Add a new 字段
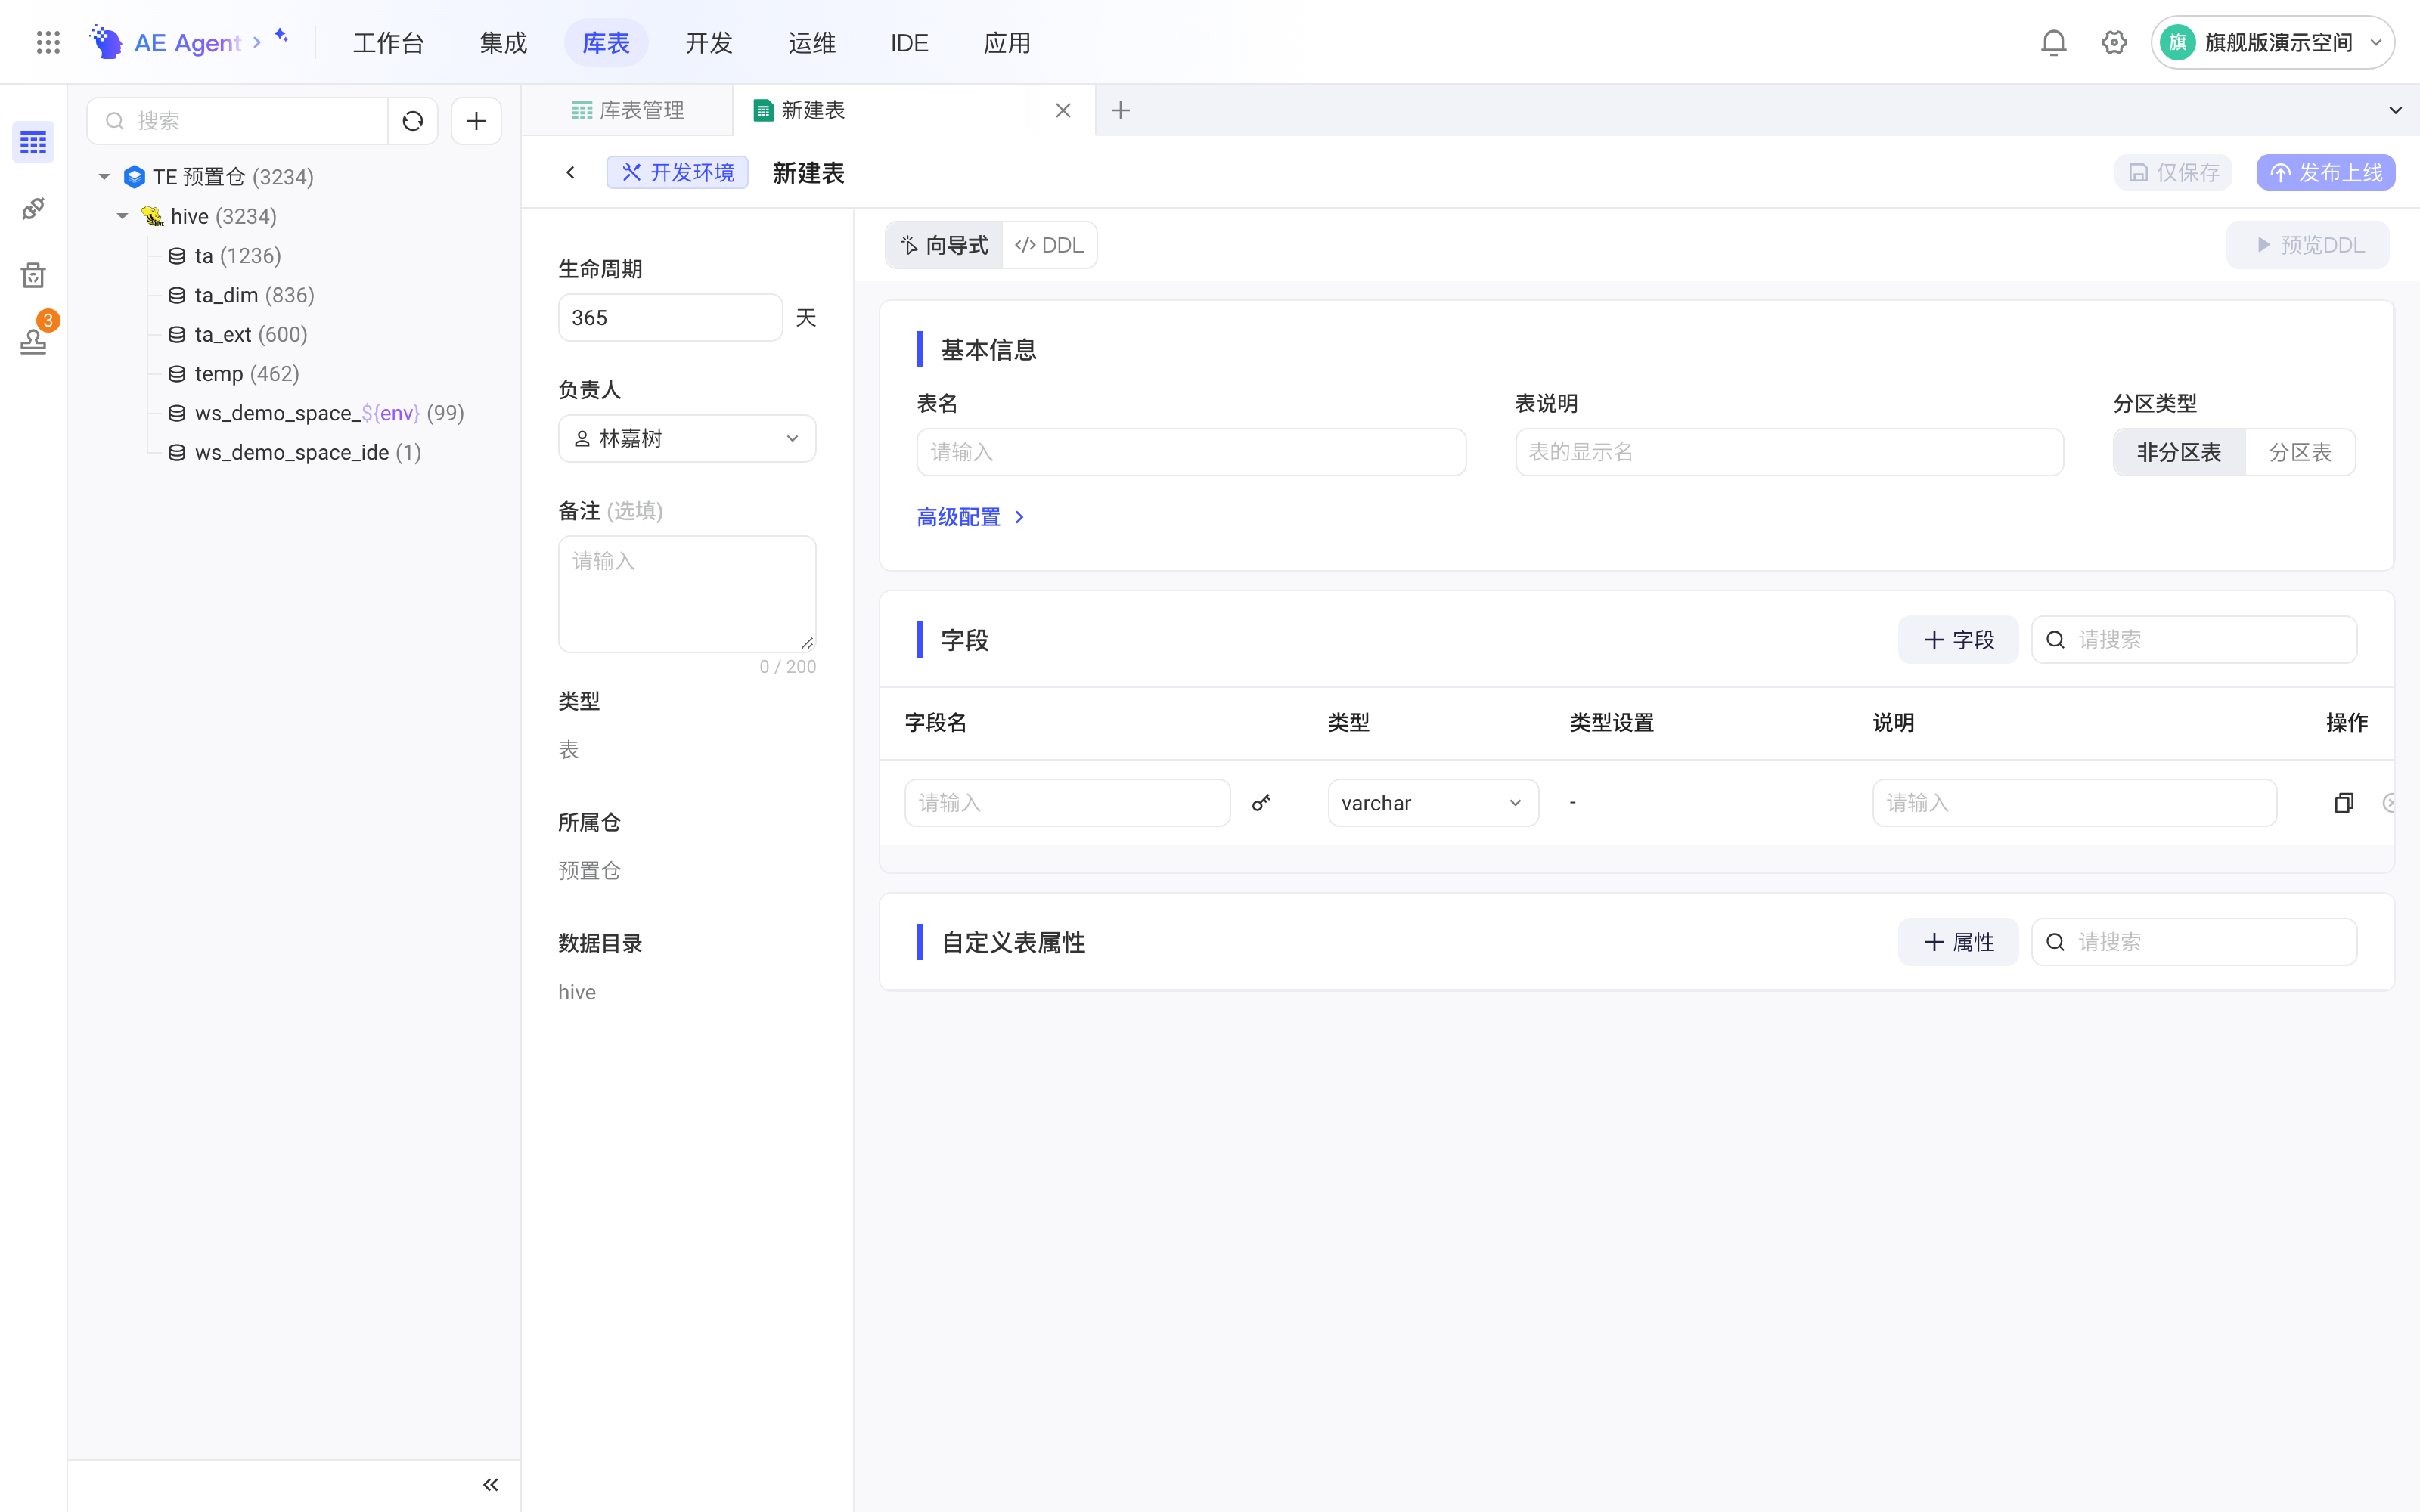2420x1512 pixels. click(1958, 639)
